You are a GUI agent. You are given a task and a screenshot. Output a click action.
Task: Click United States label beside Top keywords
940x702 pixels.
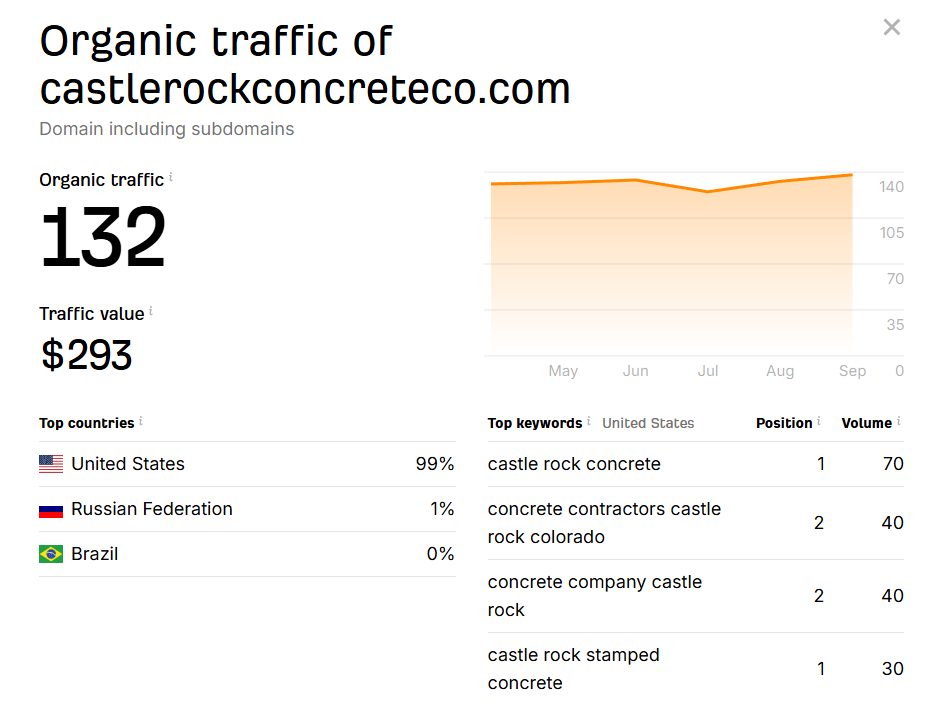coord(648,423)
